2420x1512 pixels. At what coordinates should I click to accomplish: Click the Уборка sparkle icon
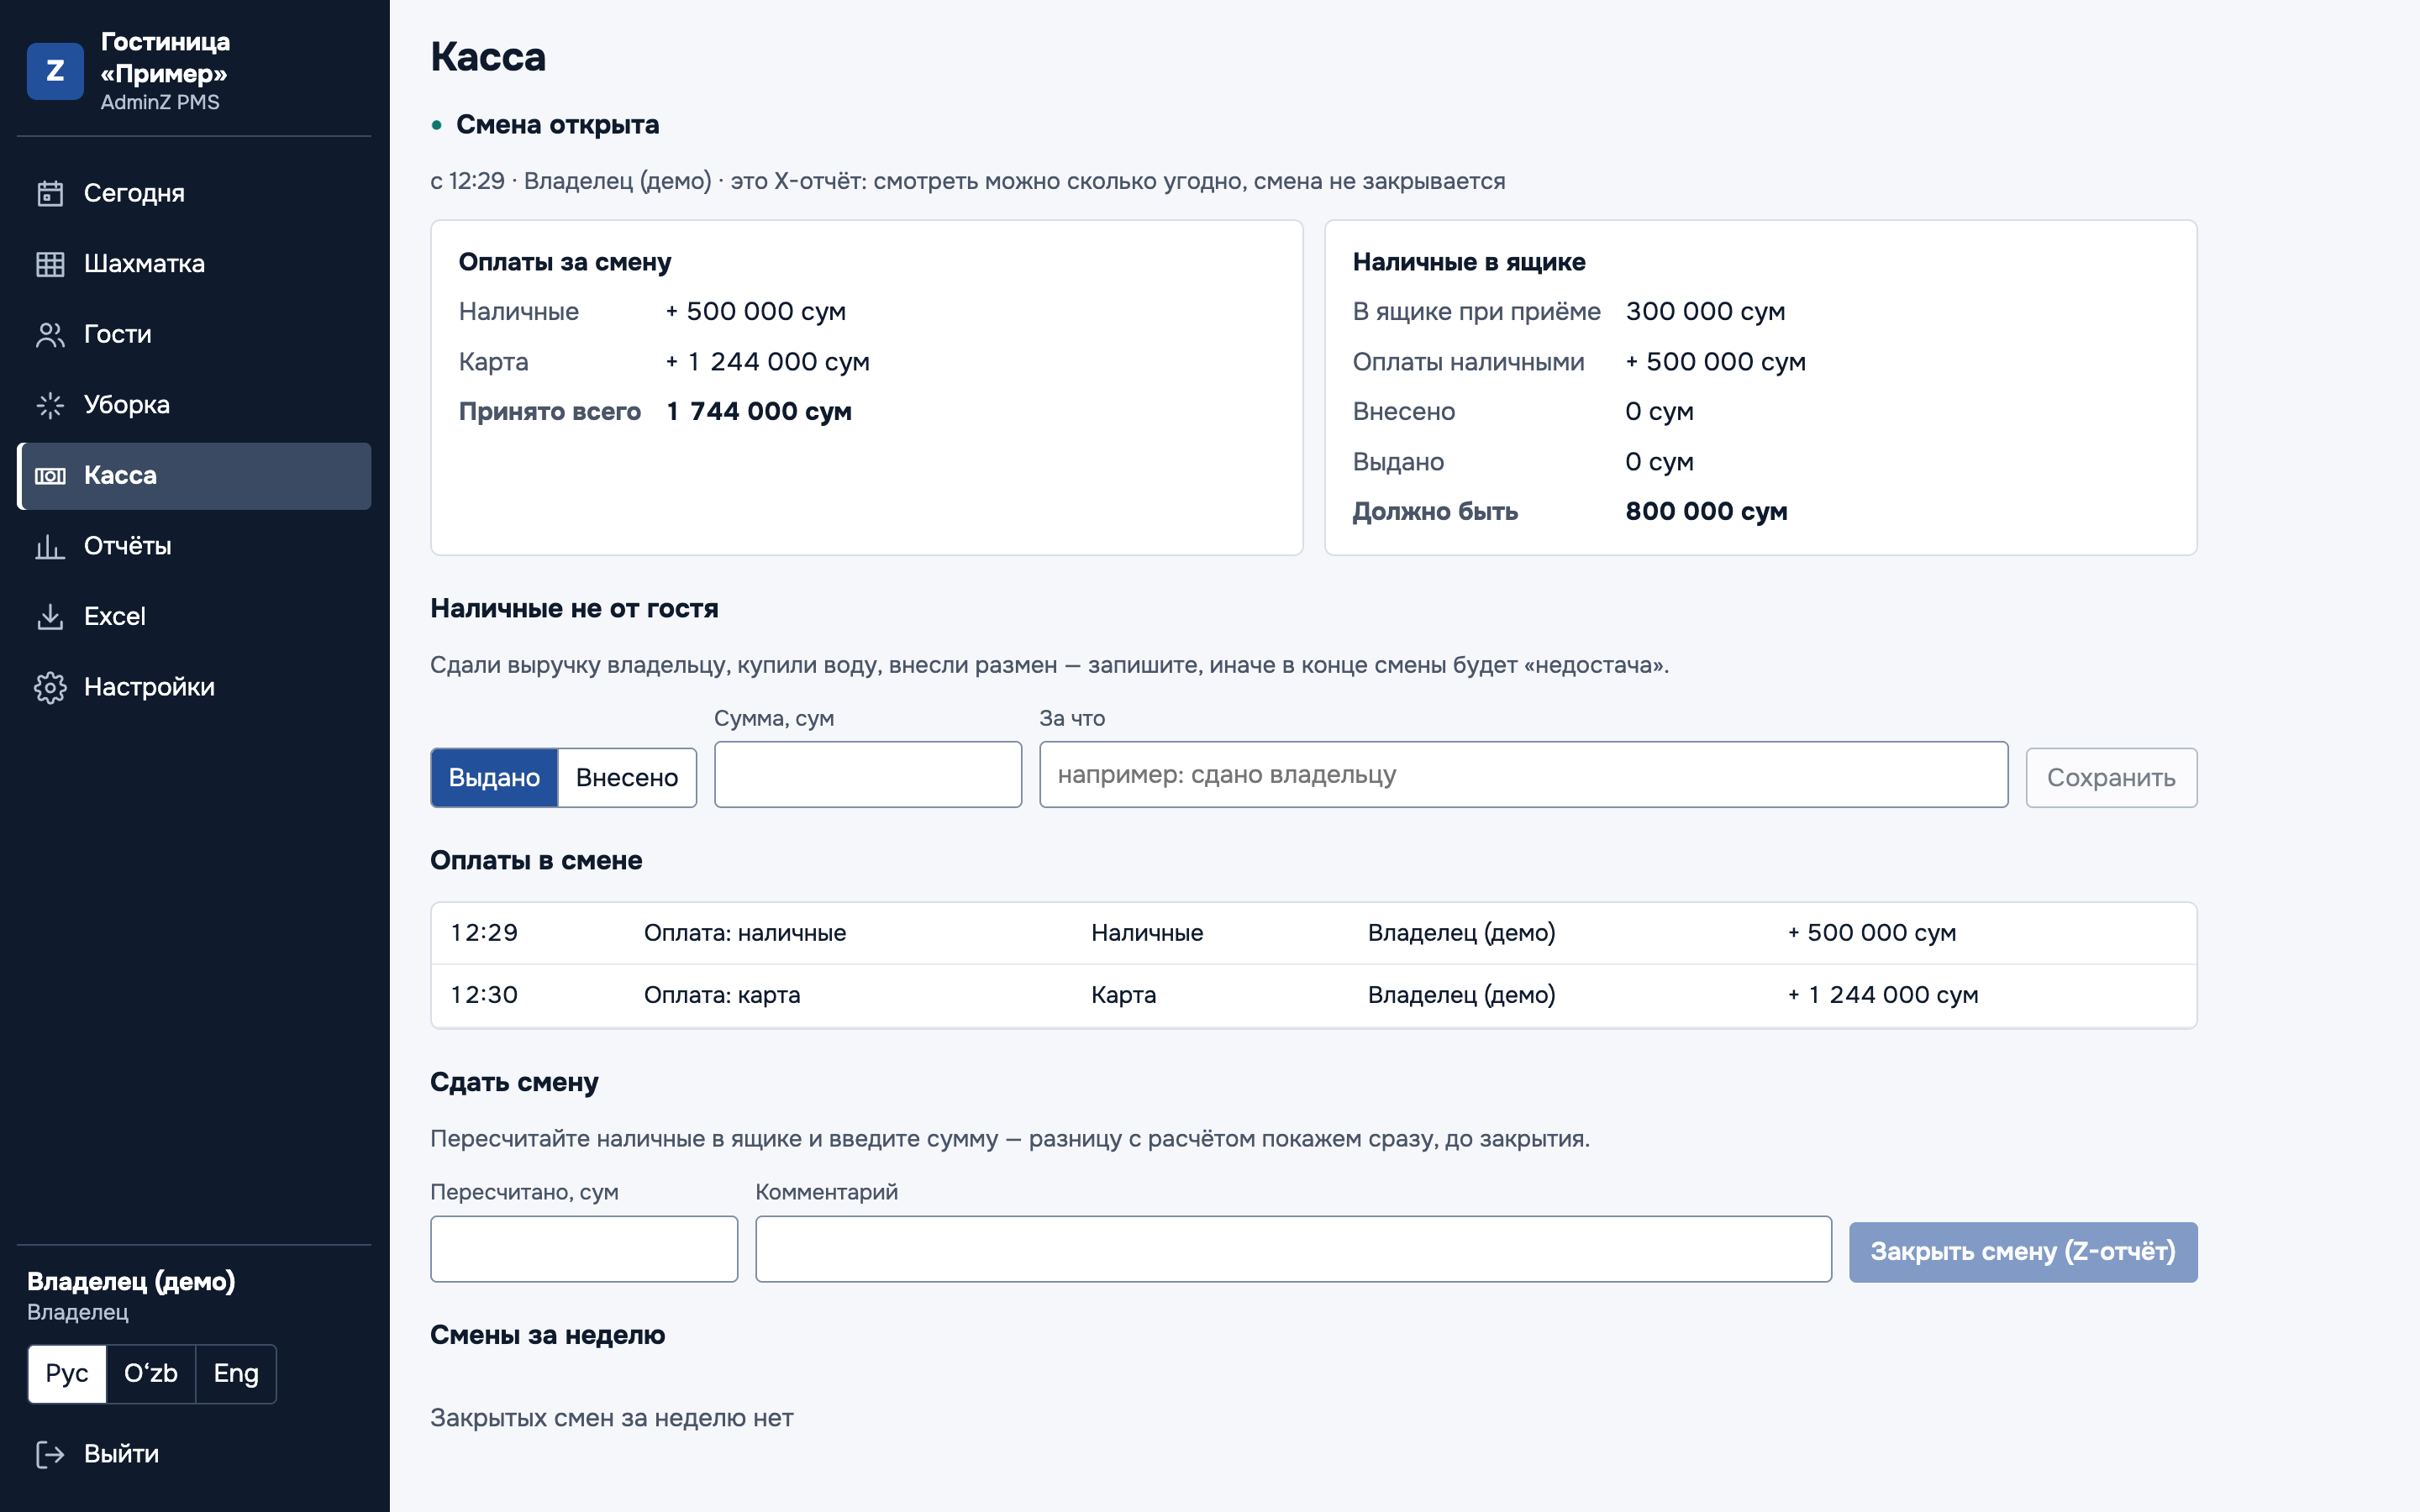pos(50,405)
